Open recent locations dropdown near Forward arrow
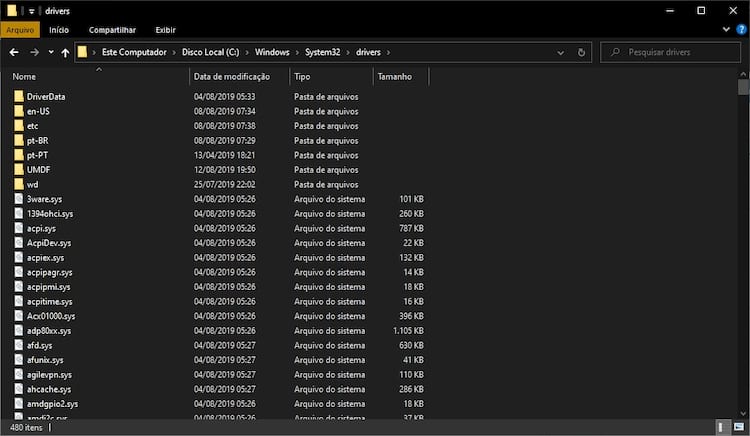Image resolution: width=750 pixels, height=436 pixels. tap(50, 52)
